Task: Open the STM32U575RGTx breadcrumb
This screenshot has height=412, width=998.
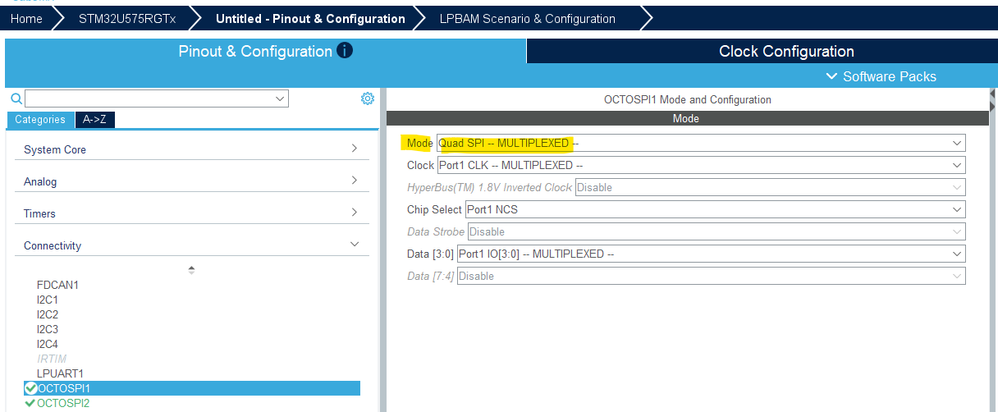Action: 127,18
